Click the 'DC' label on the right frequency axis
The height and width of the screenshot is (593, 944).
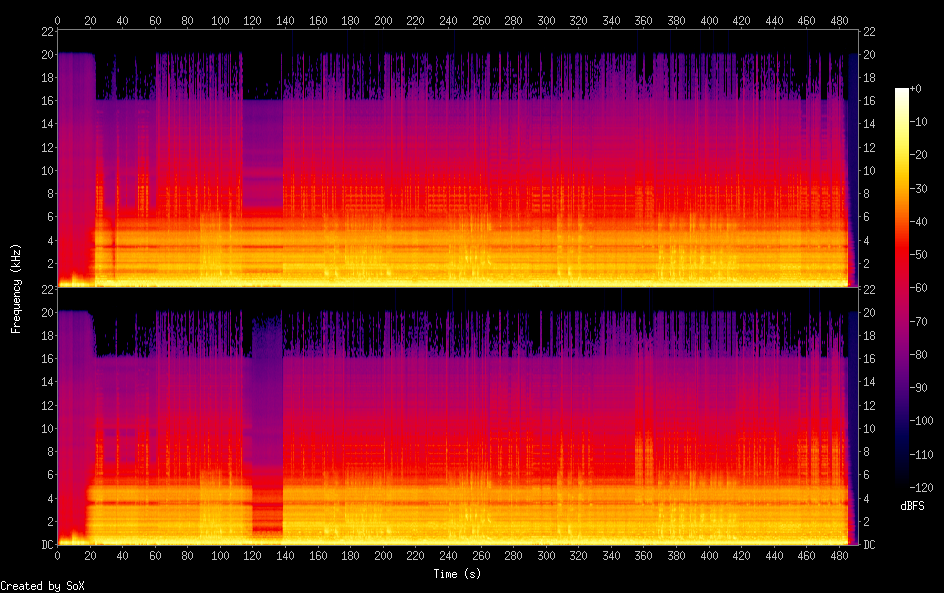pyautogui.click(x=869, y=545)
